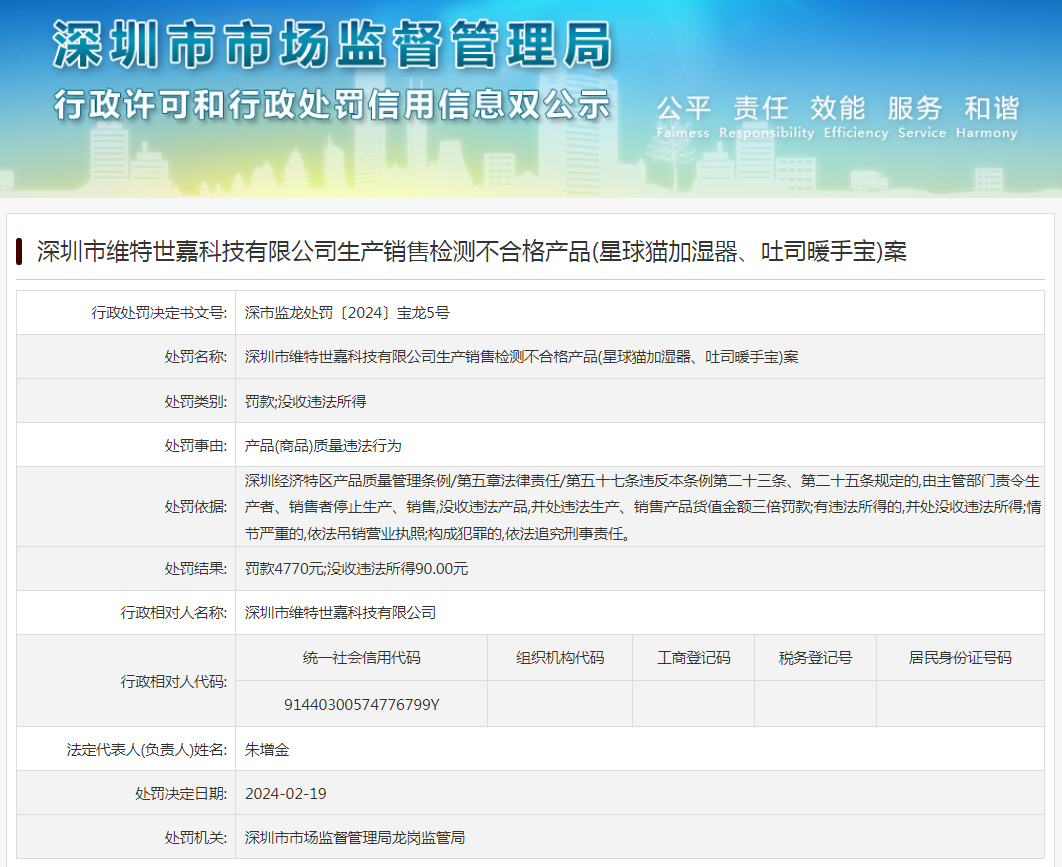Click the 处罚依据 legal basis paragraph
This screenshot has width=1062, height=867.
pos(643,507)
